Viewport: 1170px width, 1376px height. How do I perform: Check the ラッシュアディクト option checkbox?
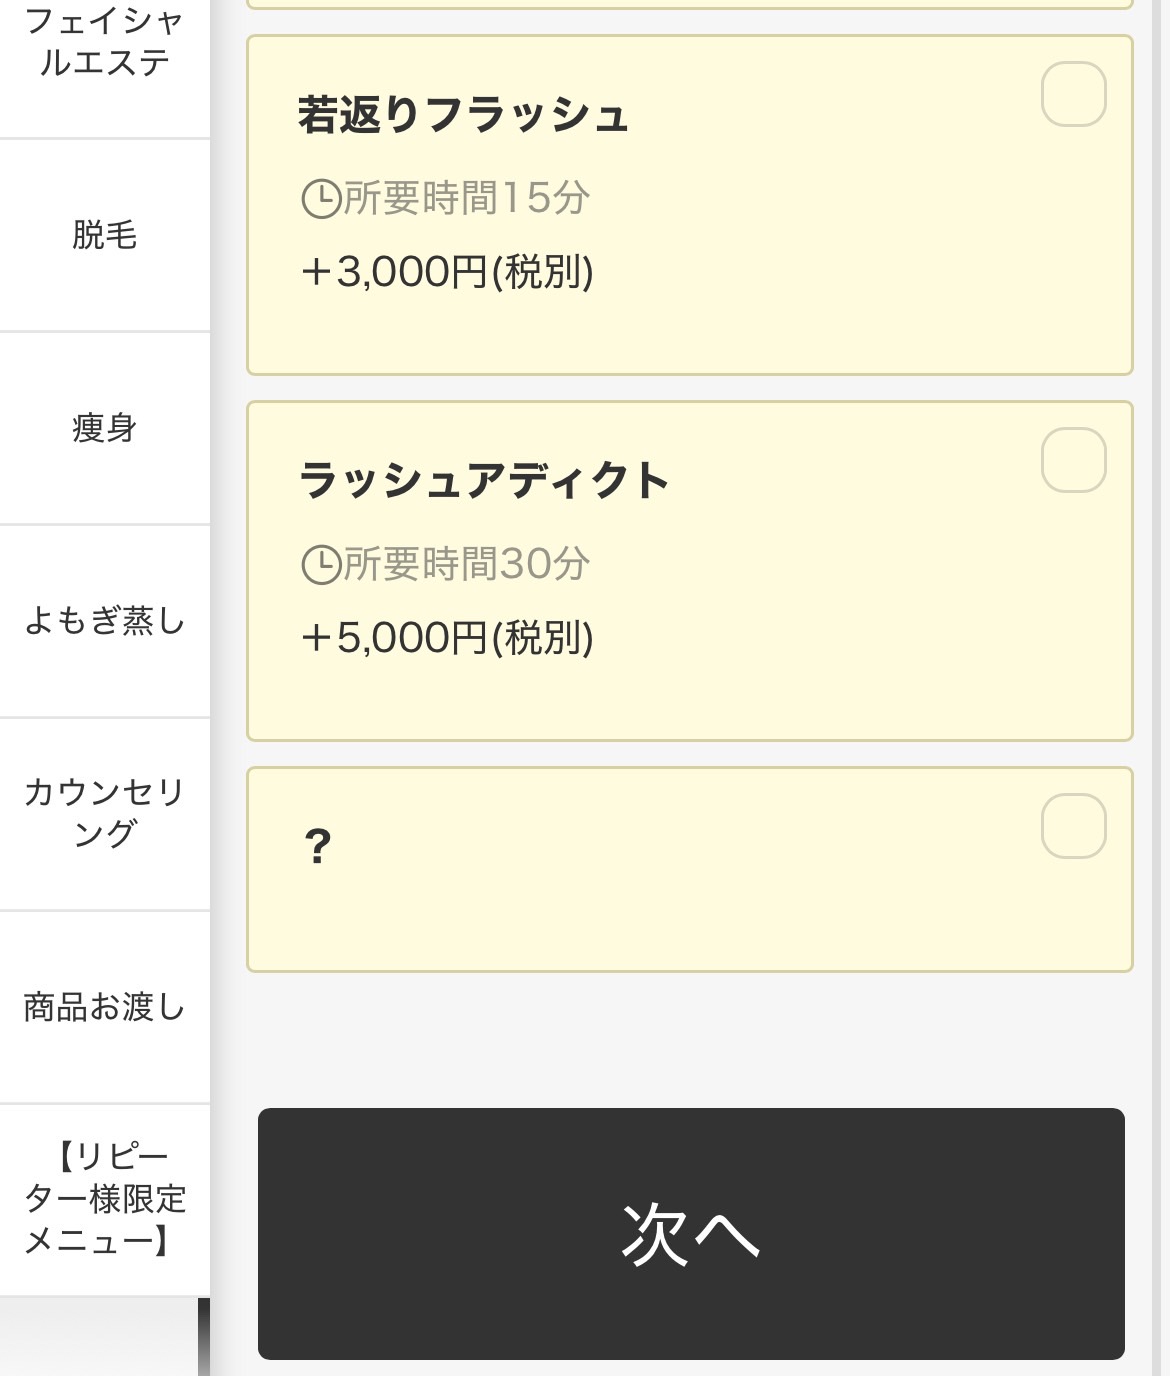click(x=1073, y=460)
